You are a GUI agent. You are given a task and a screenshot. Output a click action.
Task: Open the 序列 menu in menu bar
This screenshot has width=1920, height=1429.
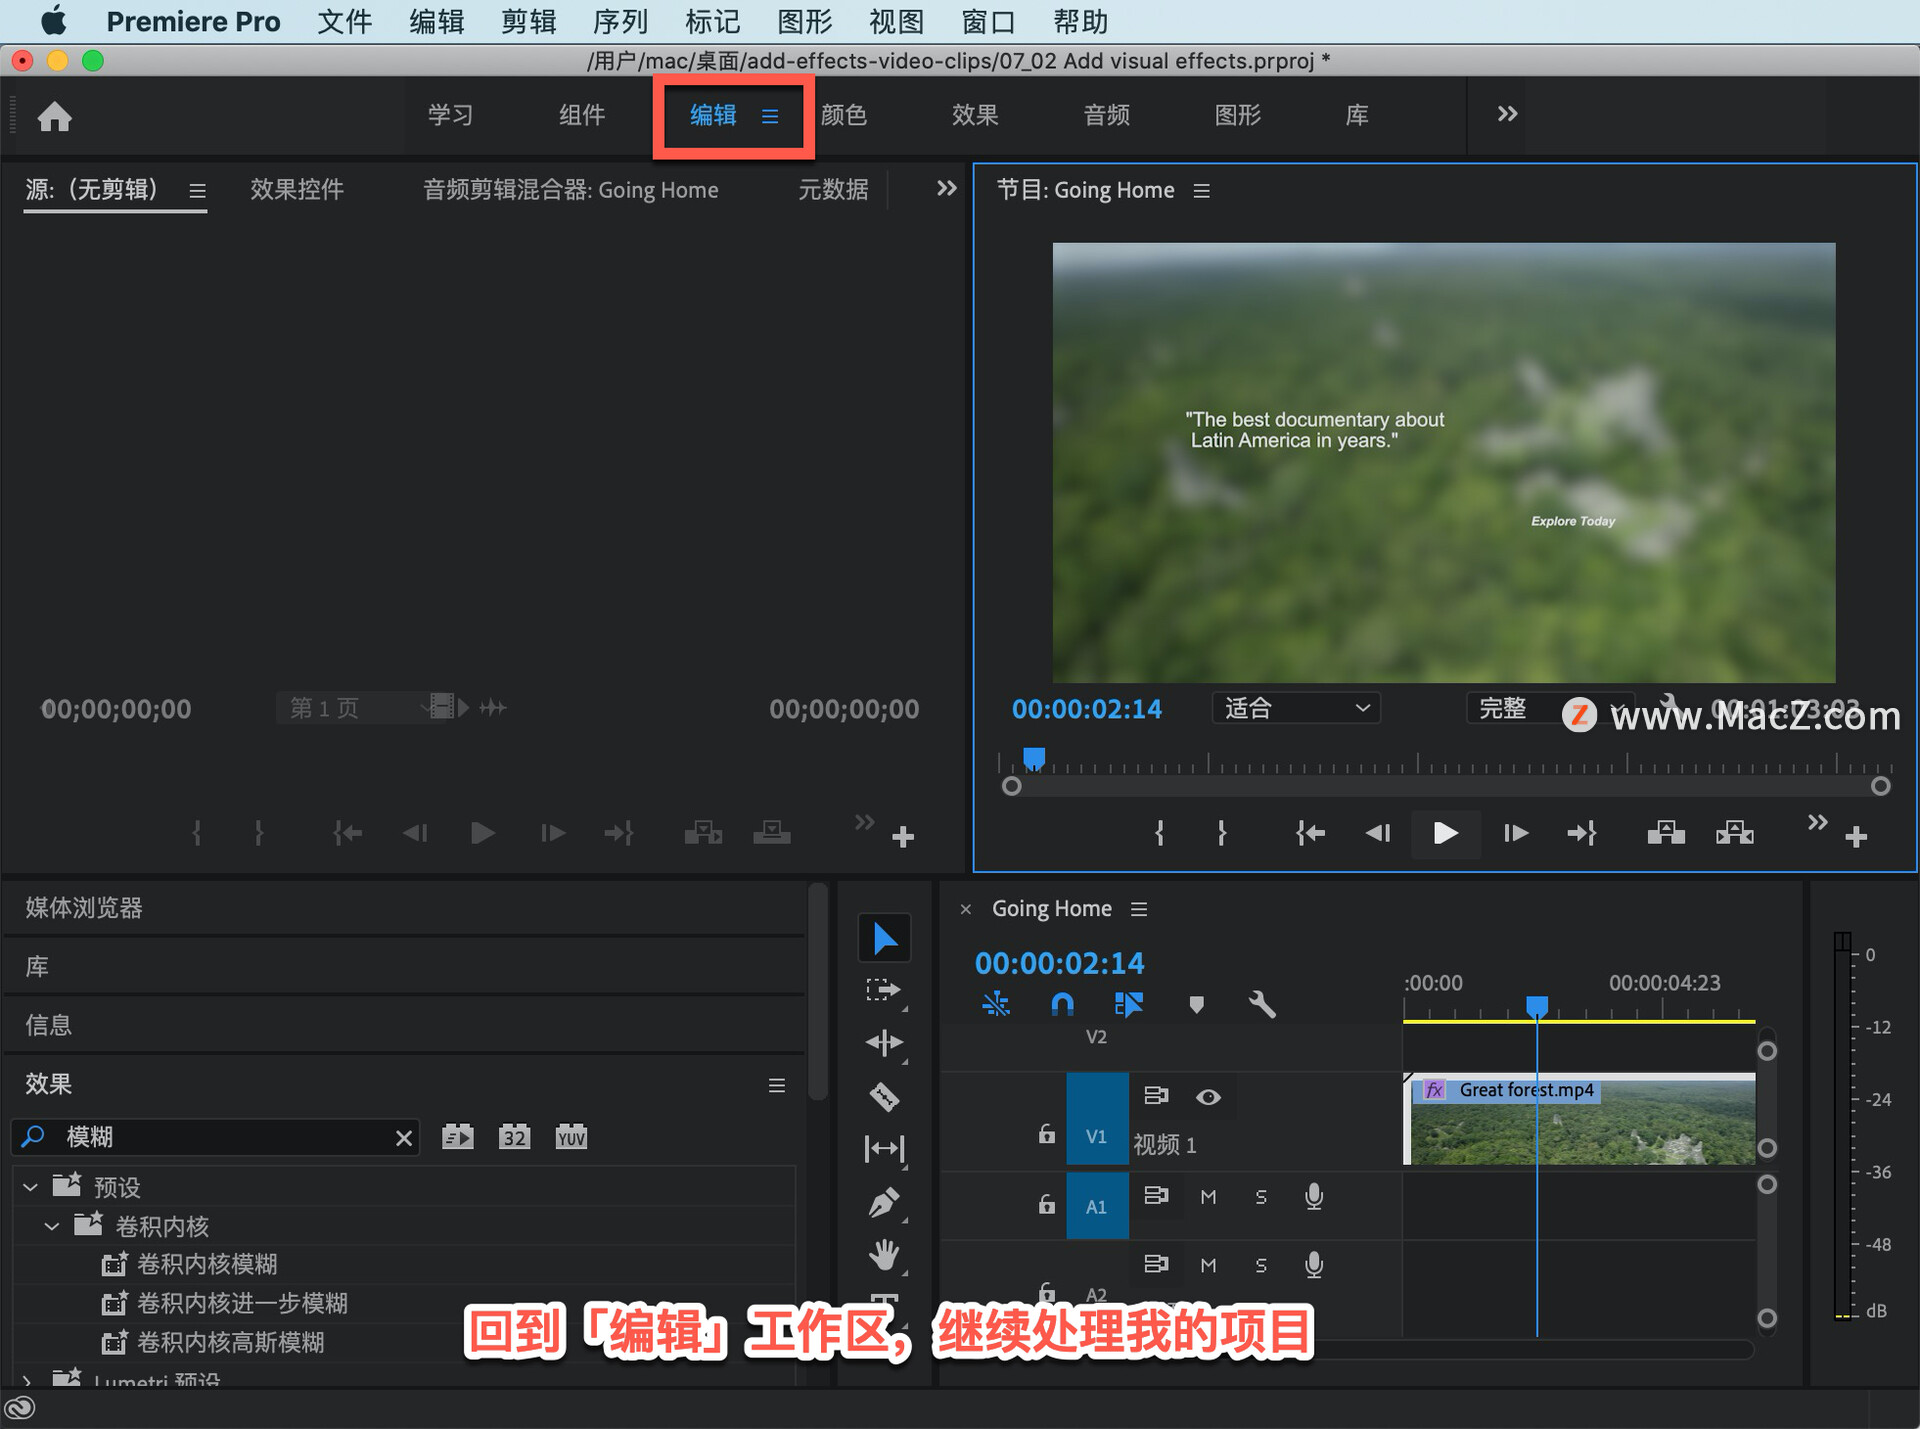pos(619,21)
